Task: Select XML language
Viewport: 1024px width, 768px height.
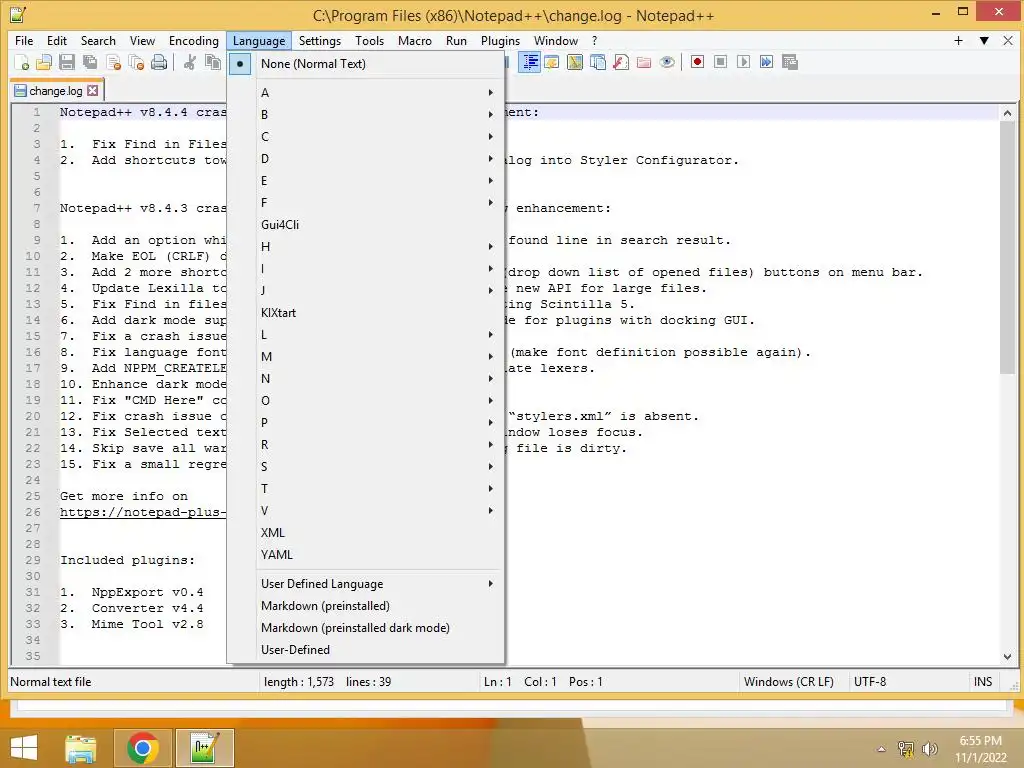Action: tap(366, 533)
